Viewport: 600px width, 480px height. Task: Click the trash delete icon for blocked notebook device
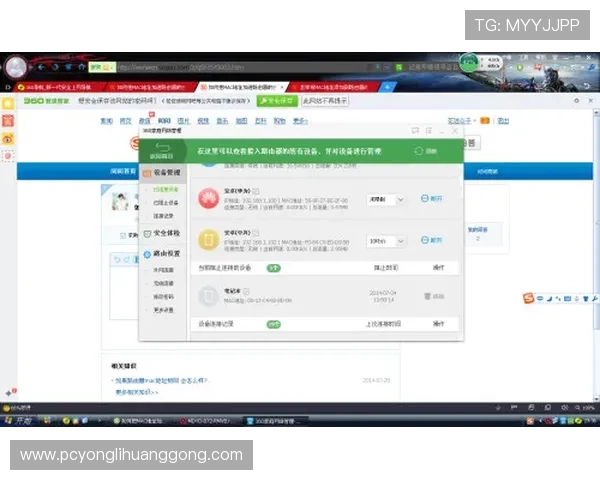(x=427, y=296)
